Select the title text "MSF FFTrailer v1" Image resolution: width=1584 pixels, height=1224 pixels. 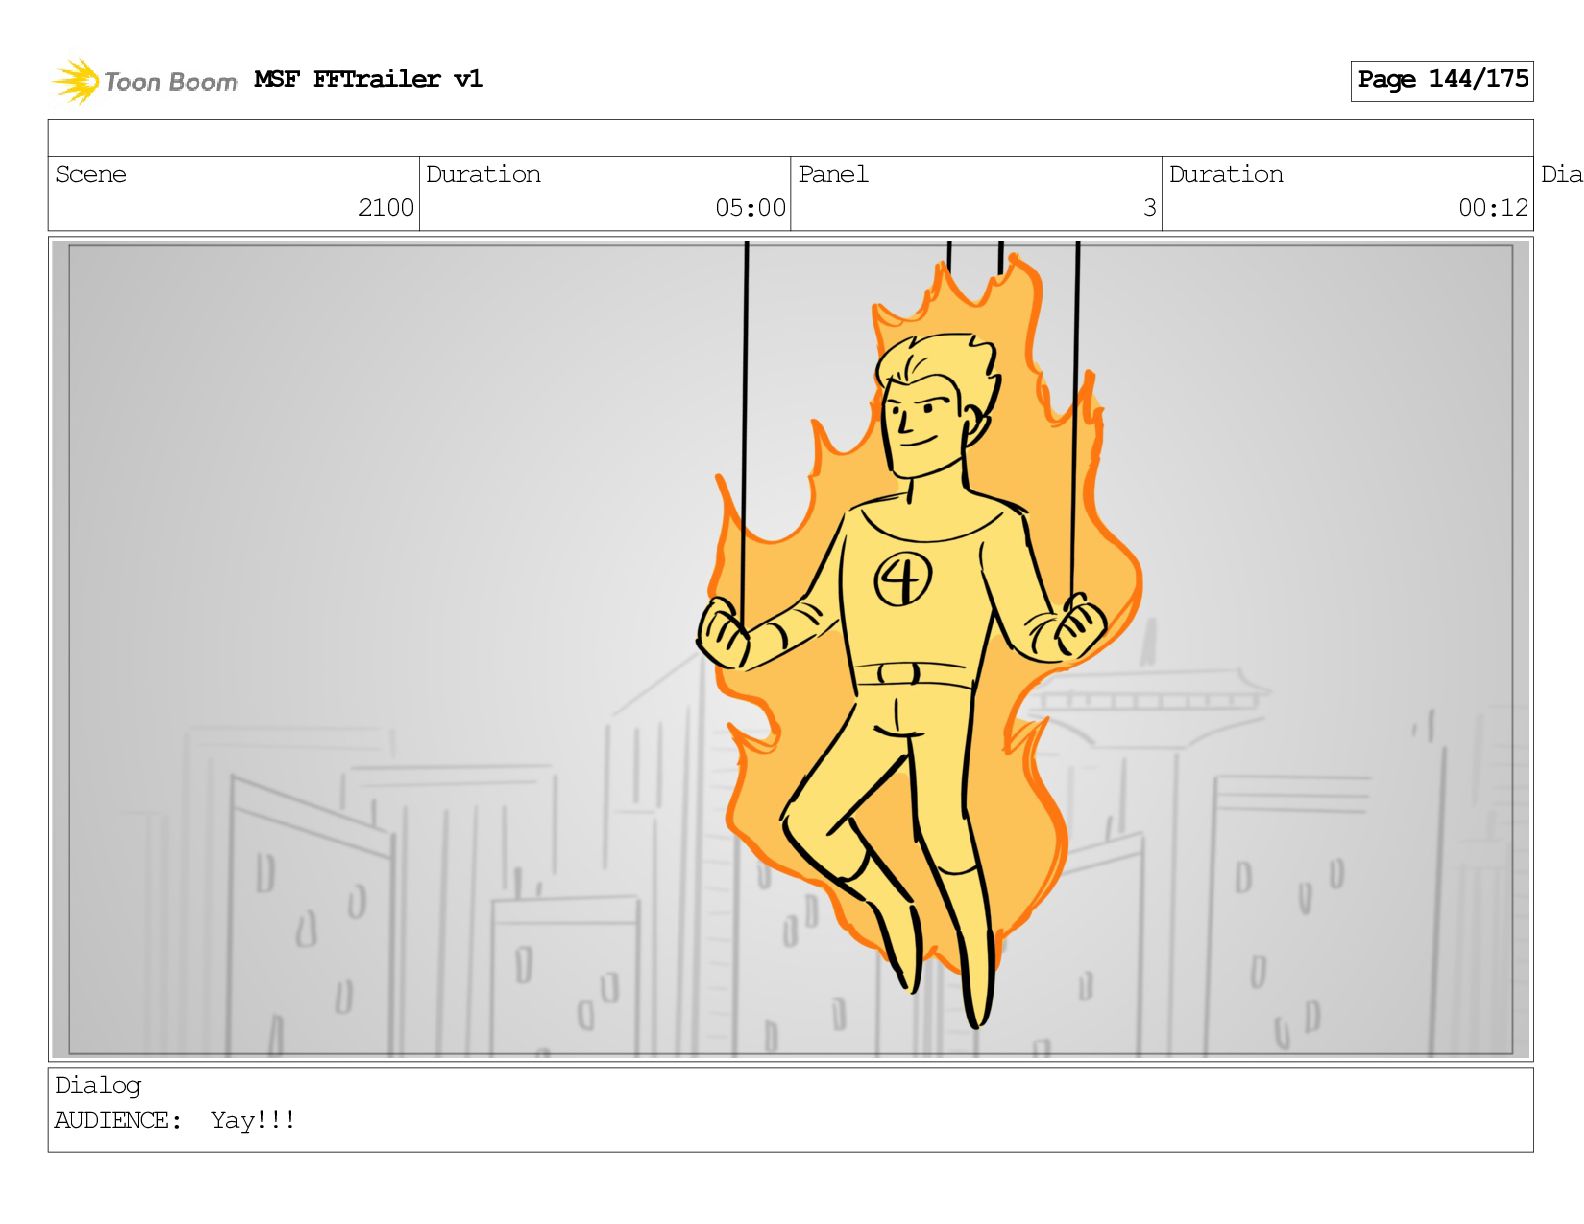pyautogui.click(x=368, y=79)
